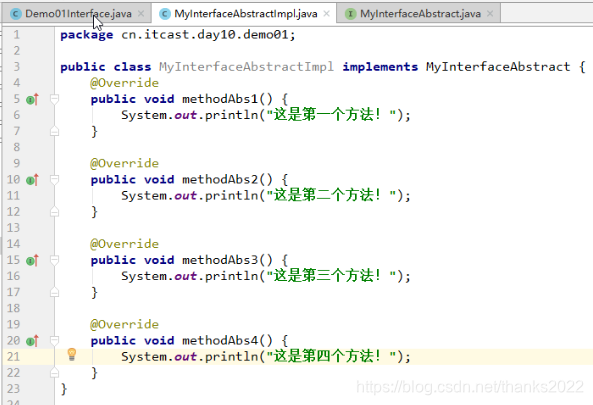Click the MyInterfaceAbstractImpl class name
593x405 pixels.
246,67
